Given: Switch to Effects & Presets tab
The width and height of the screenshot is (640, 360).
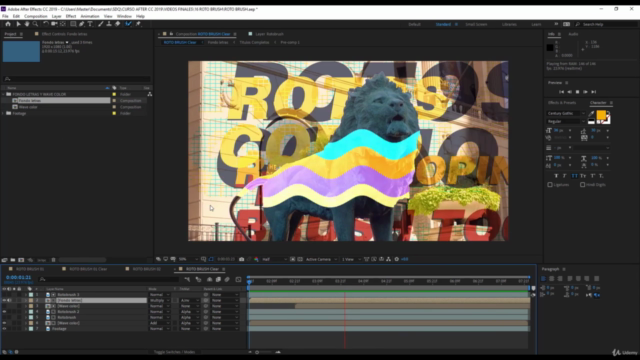Looking at the screenshot, I should pyautogui.click(x=562, y=103).
